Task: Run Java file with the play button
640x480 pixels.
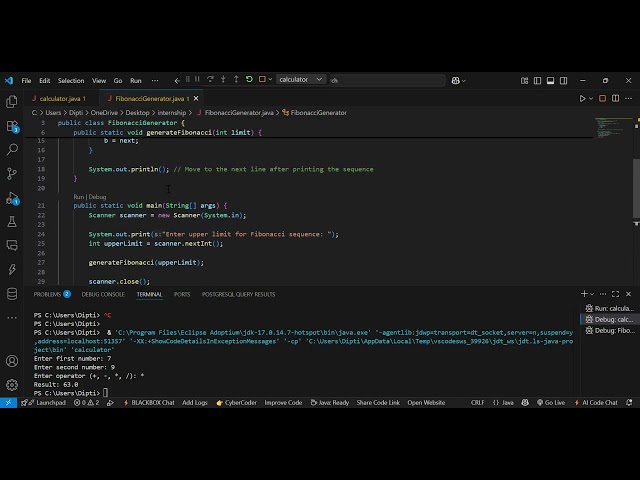Action: pos(582,98)
